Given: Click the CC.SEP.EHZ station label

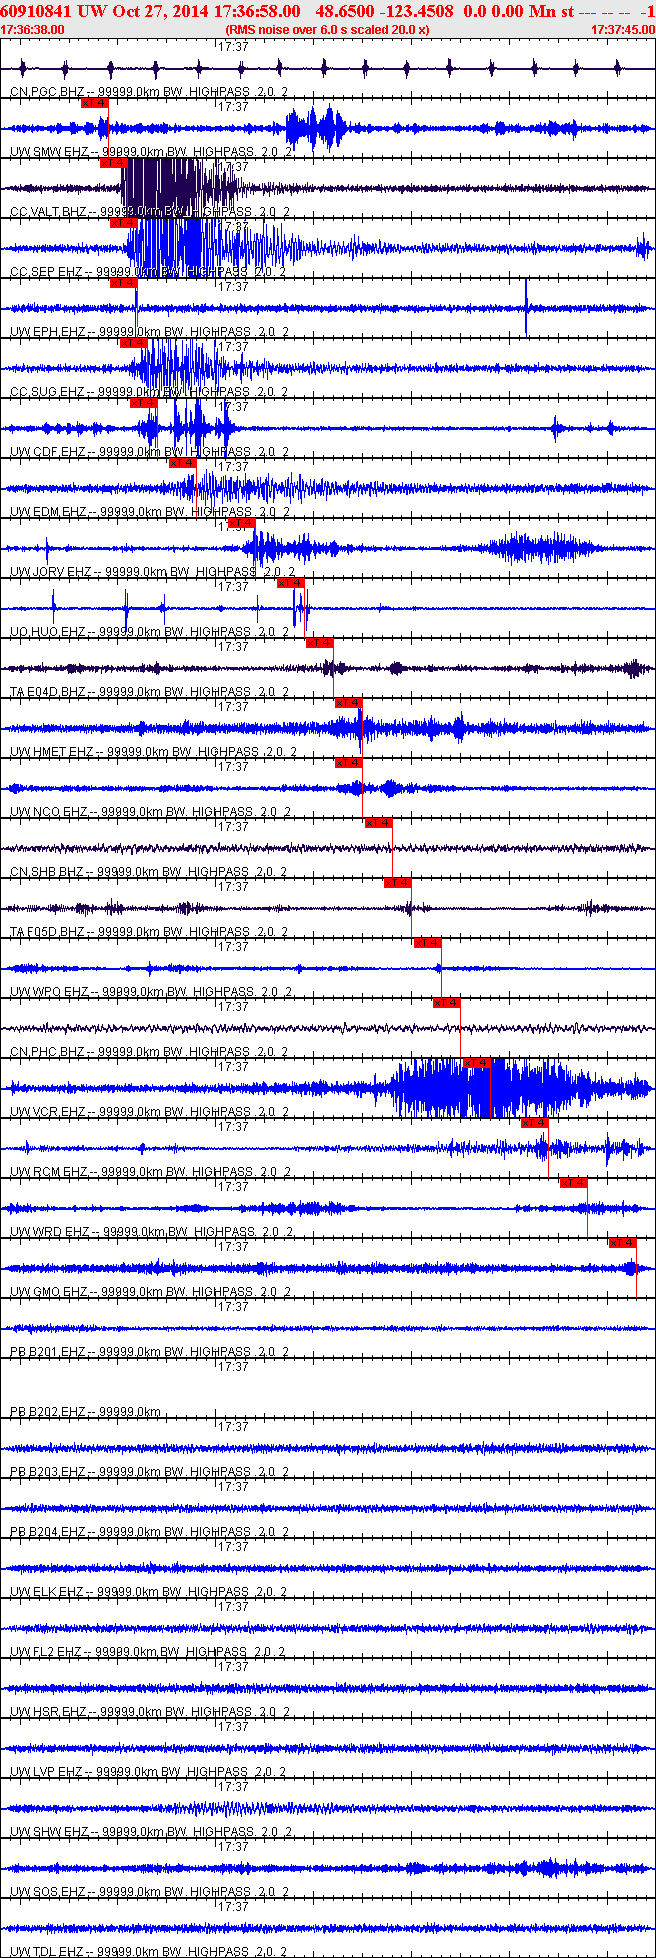Looking at the screenshot, I should click(46, 272).
